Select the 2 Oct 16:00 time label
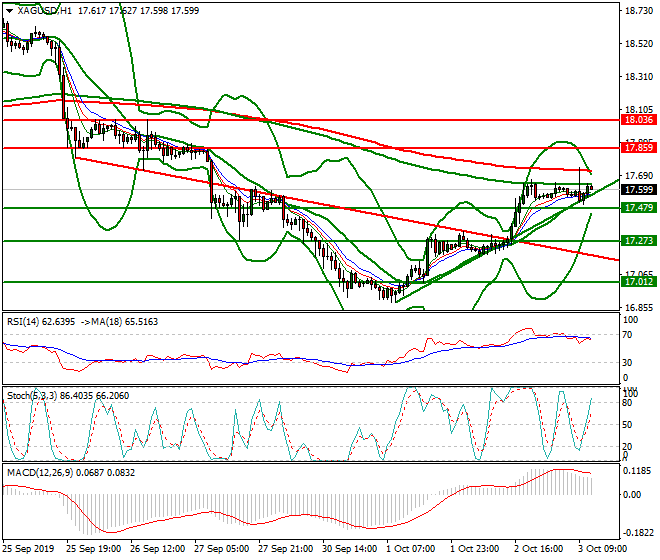Screen dimensions: 660x560 539,549
